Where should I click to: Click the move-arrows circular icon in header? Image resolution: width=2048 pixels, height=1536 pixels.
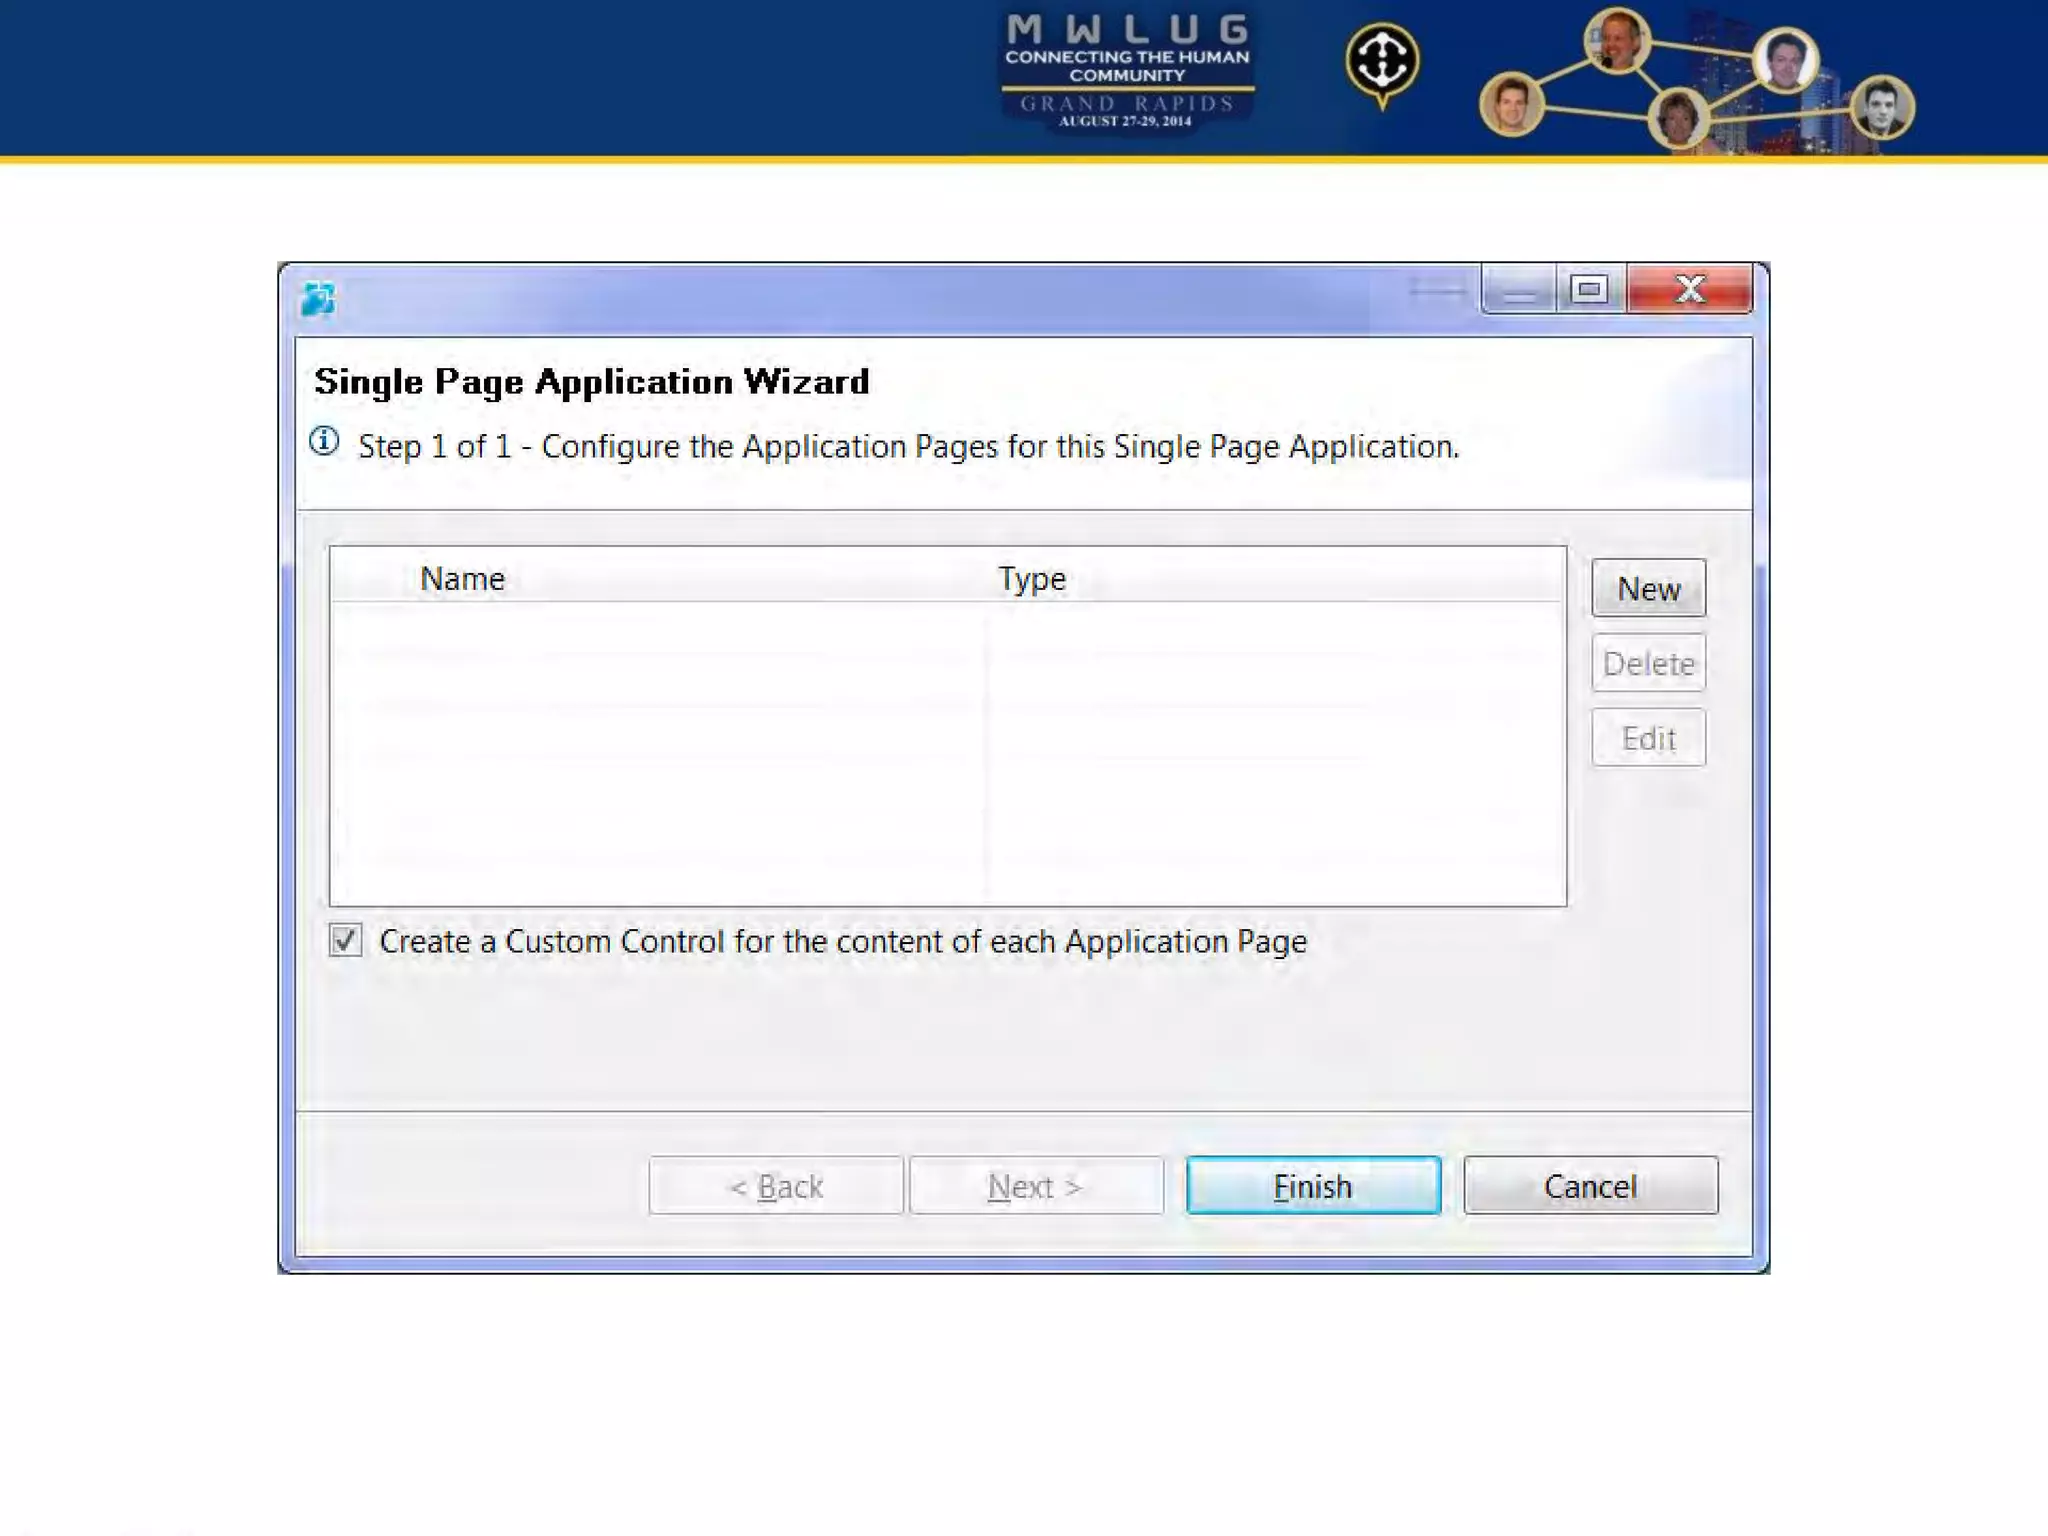pos(1381,60)
